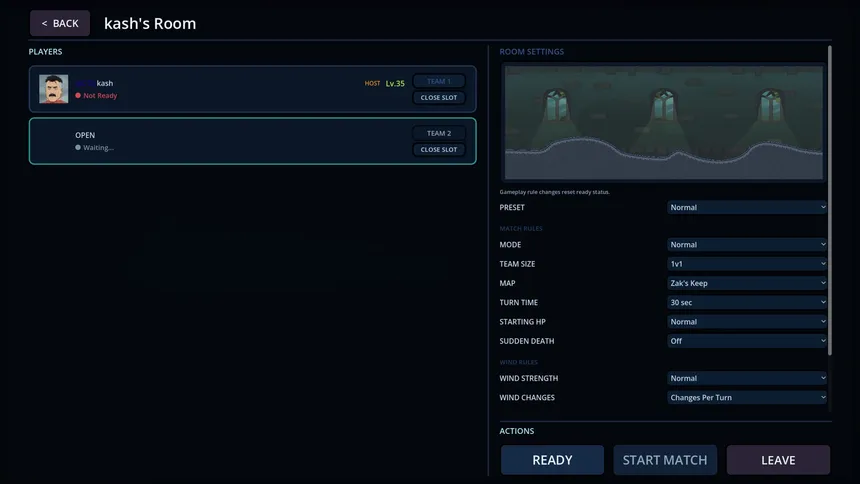This screenshot has width=860, height=484.
Task: Select TEAM 2 for open slot
Action: (439, 133)
